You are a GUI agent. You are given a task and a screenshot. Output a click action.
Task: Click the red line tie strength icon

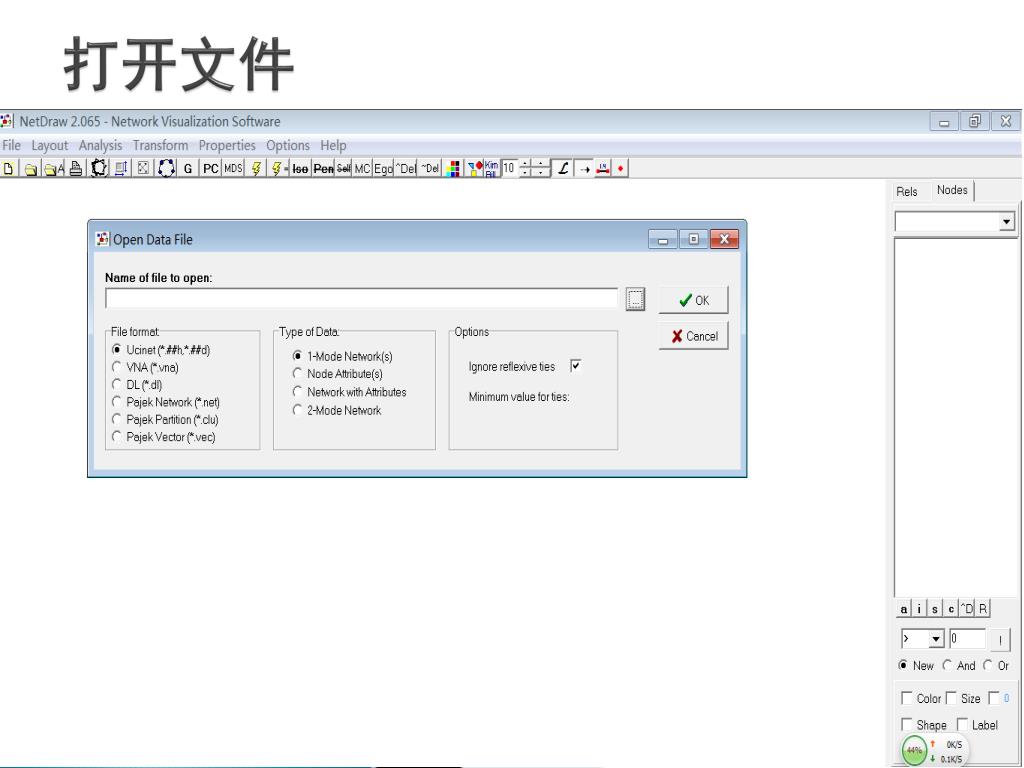603,168
